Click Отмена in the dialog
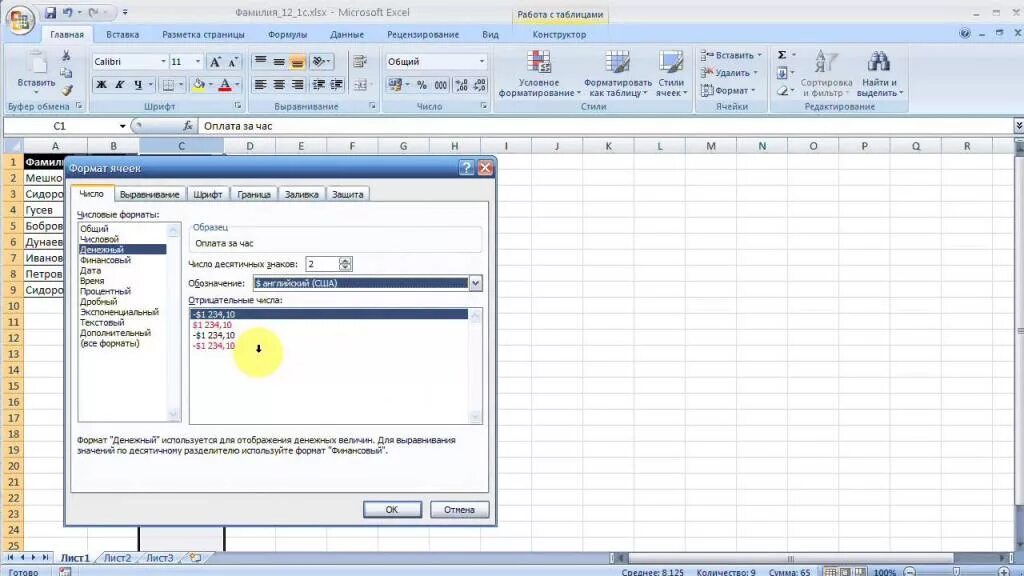 coord(459,509)
